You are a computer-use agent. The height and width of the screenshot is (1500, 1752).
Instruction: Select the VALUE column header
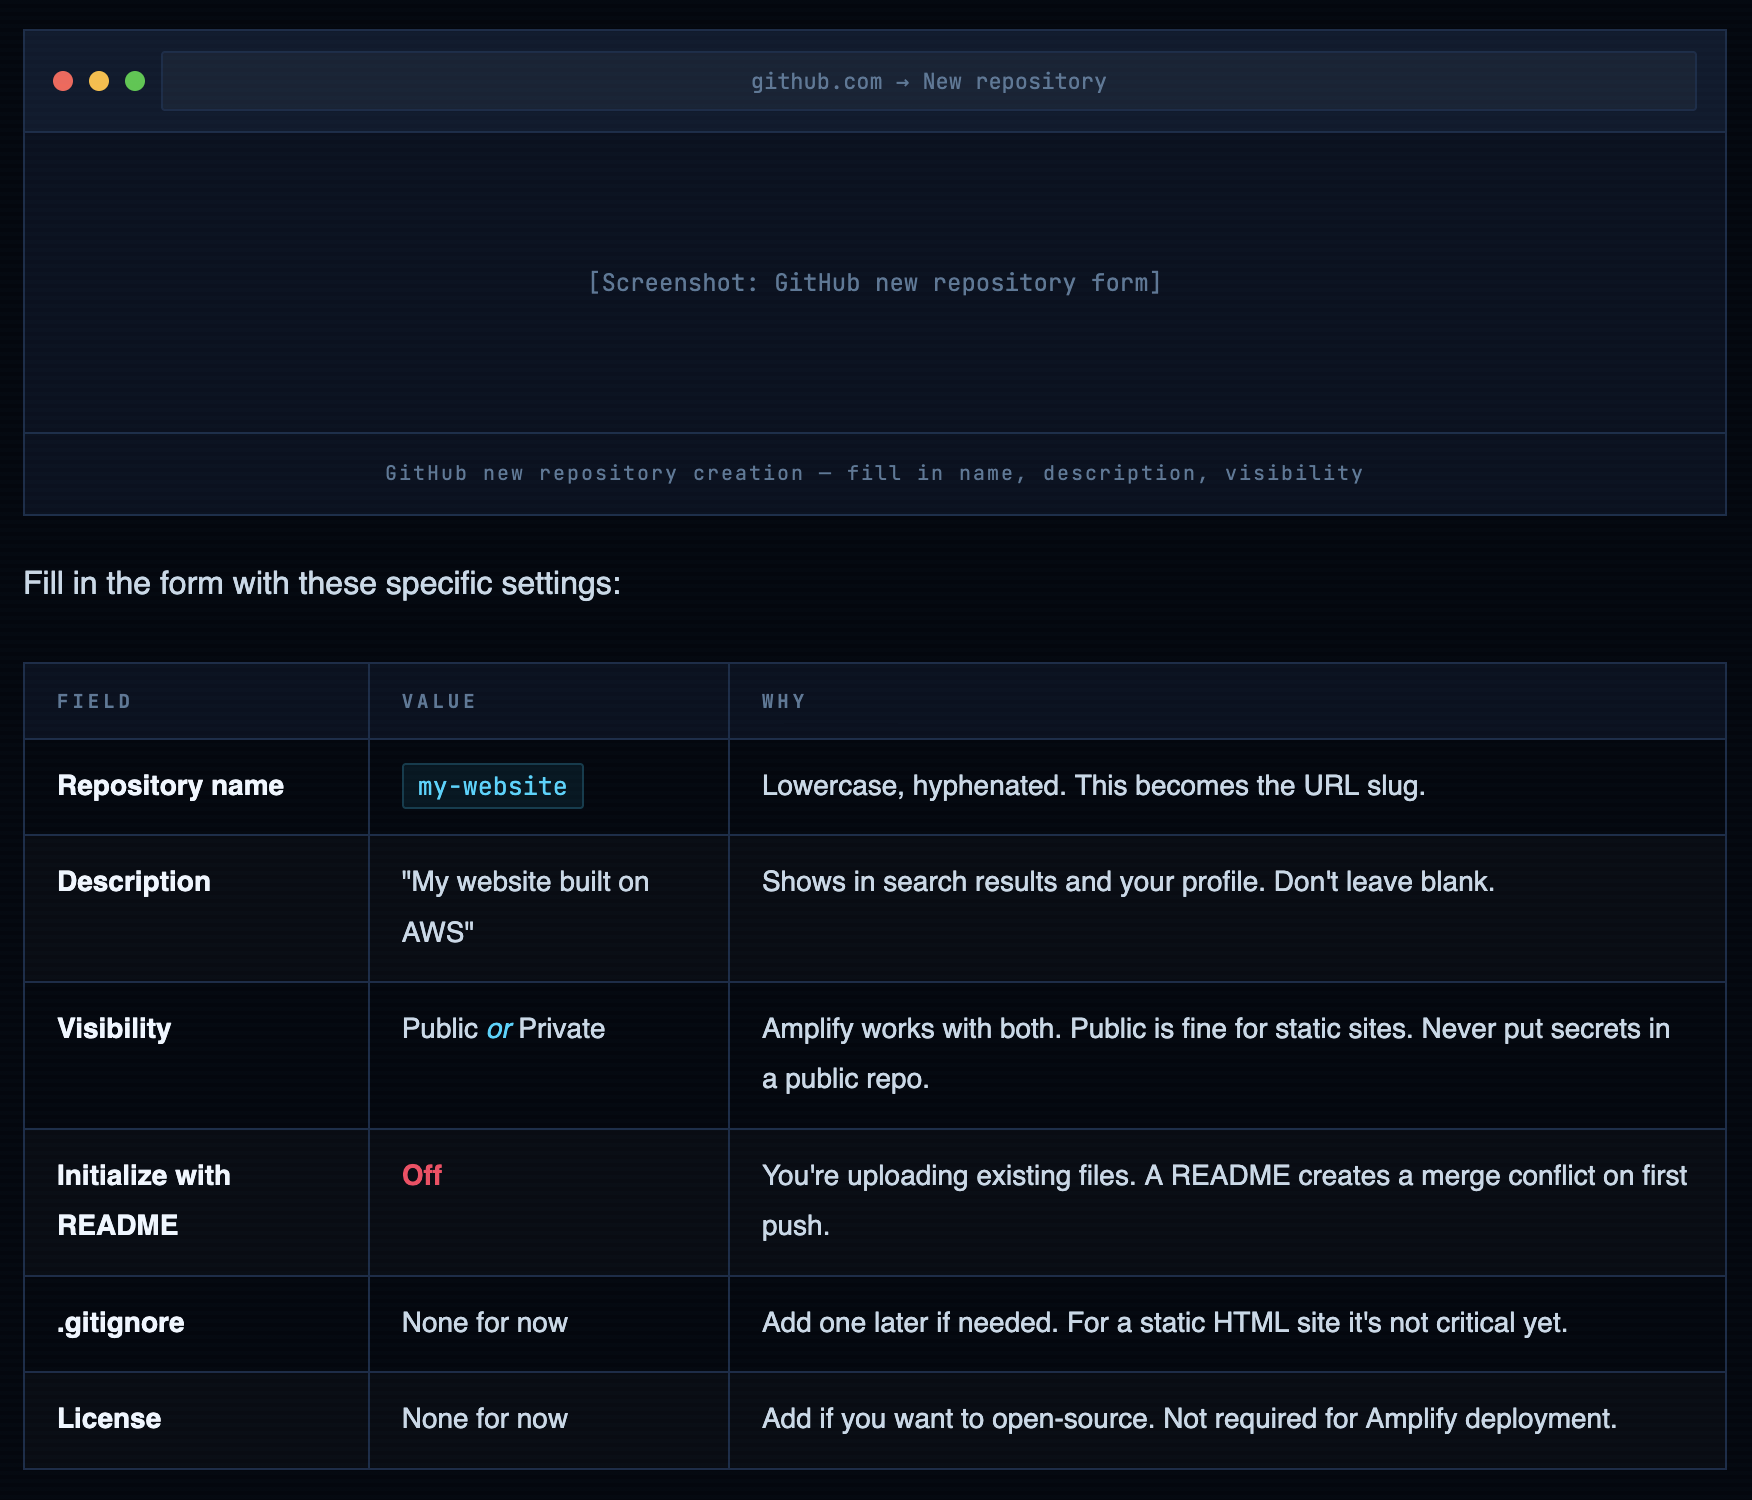pos(439,701)
